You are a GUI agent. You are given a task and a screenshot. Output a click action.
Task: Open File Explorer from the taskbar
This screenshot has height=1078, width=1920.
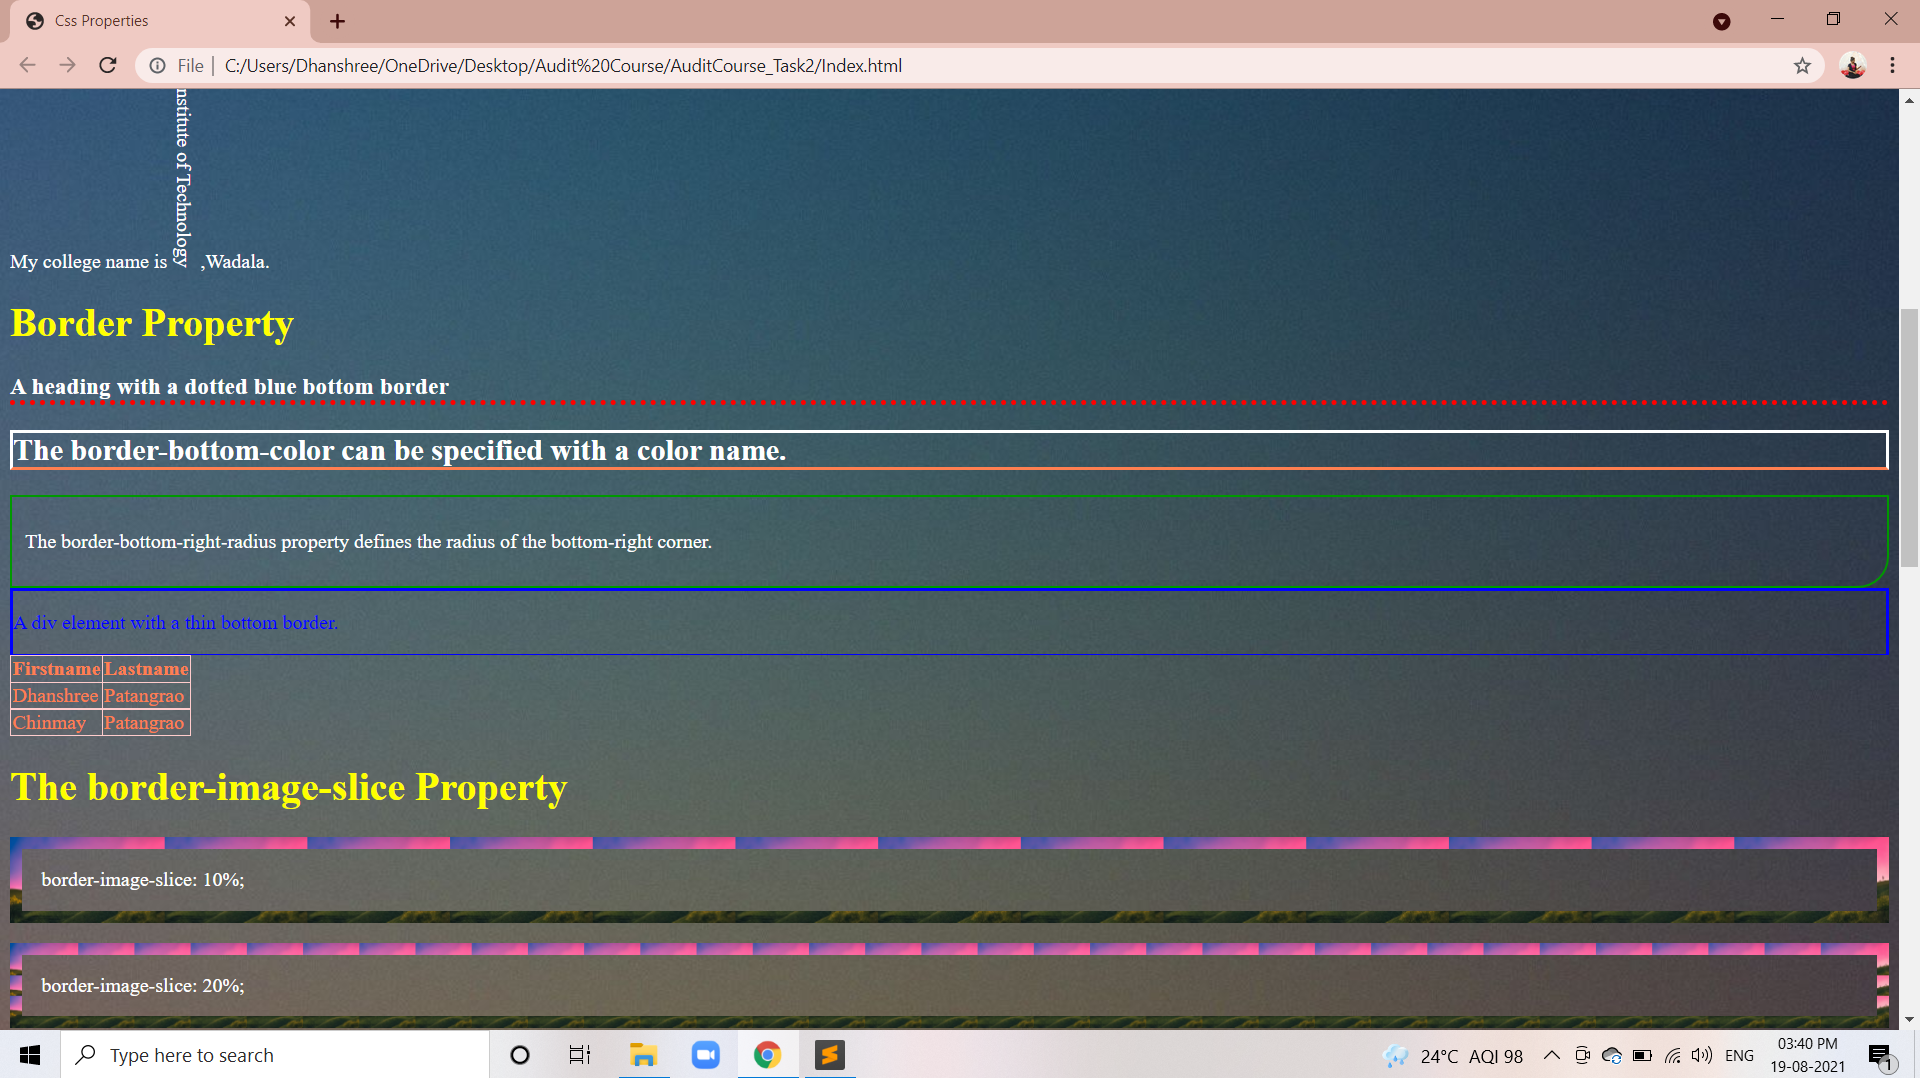tap(643, 1055)
